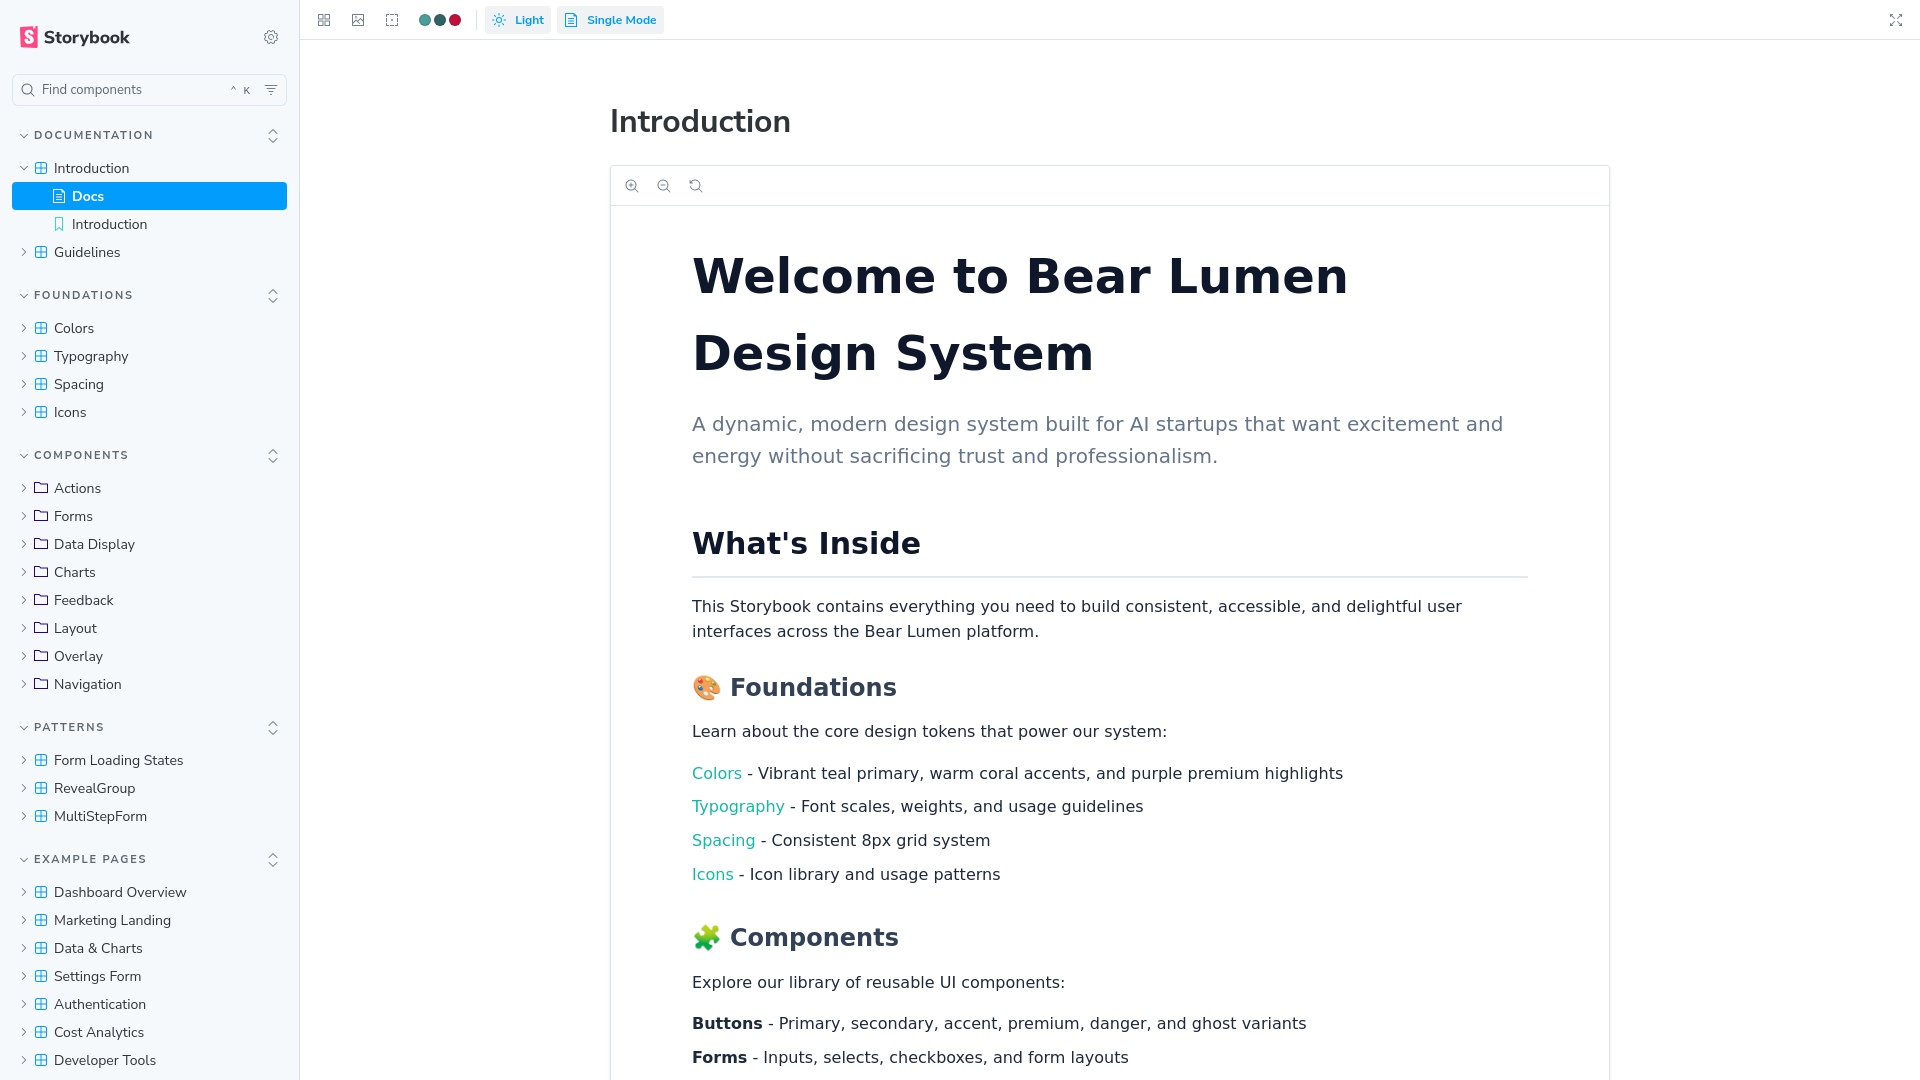The image size is (1920, 1080).
Task: Expand the Colors tree node
Action: click(149, 328)
